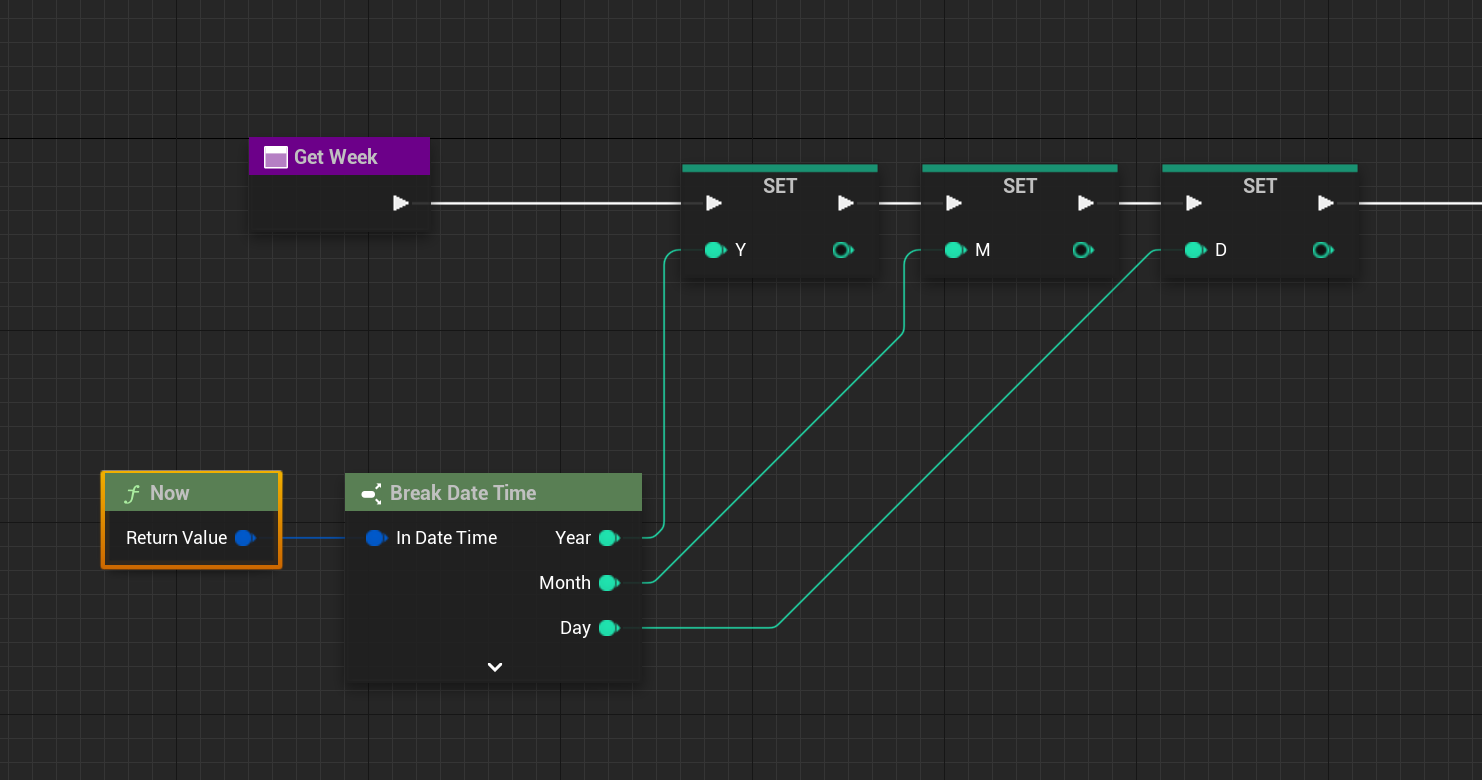Select the SET node for variable Y by its title

pyautogui.click(x=780, y=186)
